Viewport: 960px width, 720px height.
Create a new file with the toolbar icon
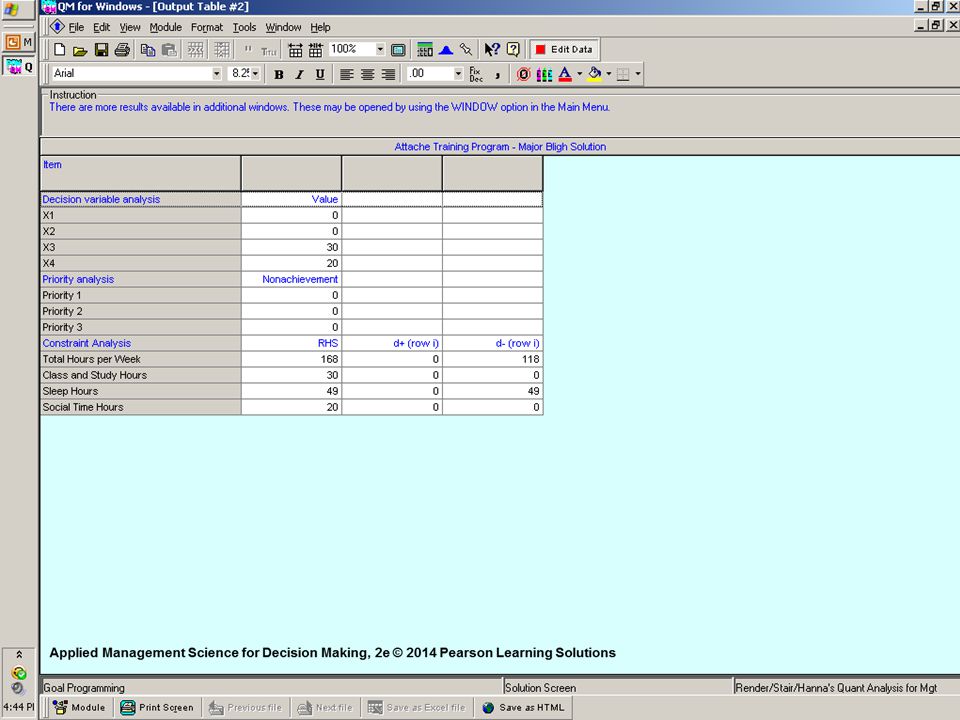(x=59, y=50)
